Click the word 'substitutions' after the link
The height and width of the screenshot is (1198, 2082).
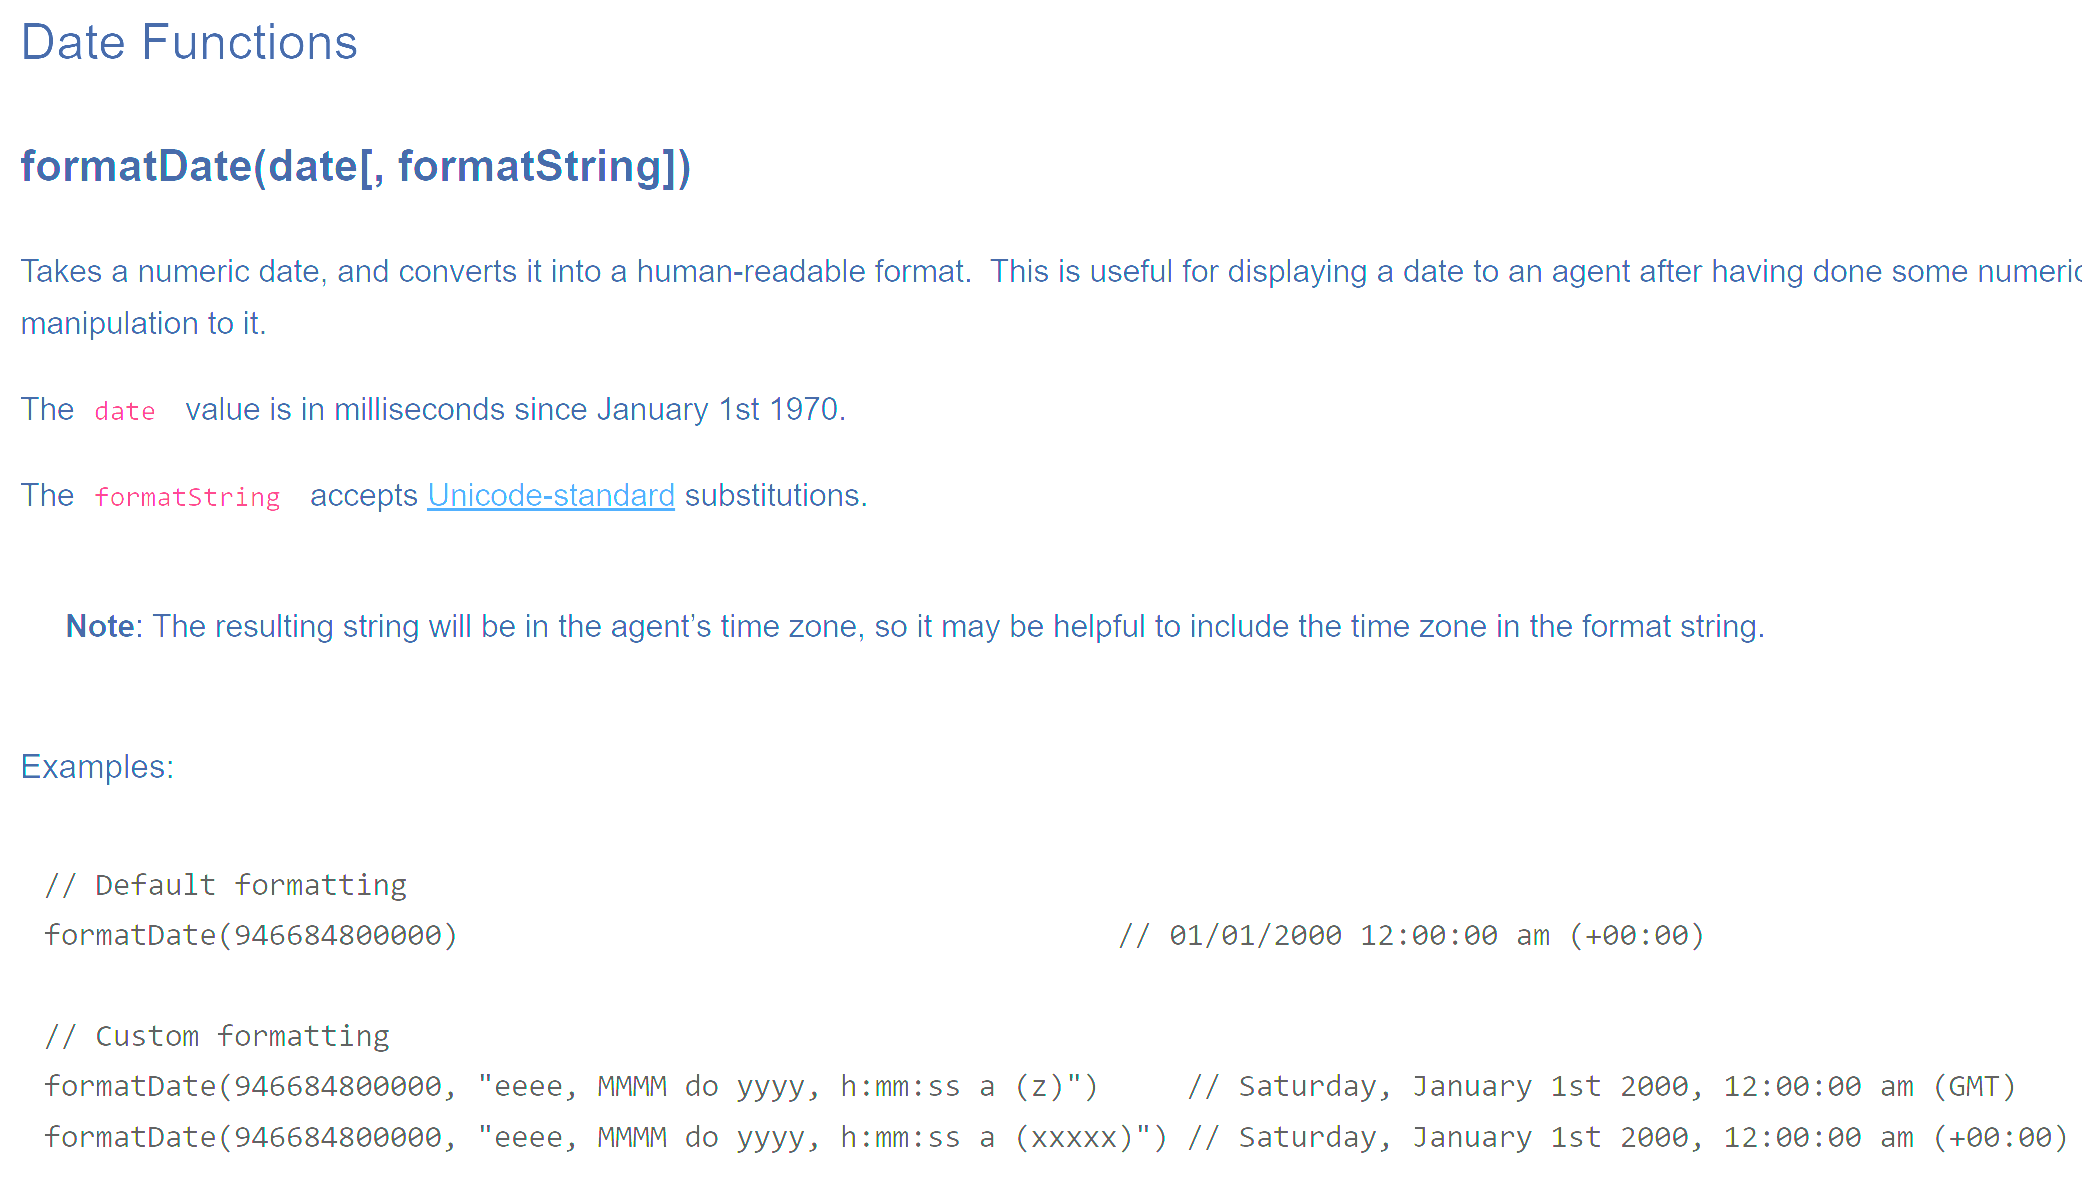(772, 495)
